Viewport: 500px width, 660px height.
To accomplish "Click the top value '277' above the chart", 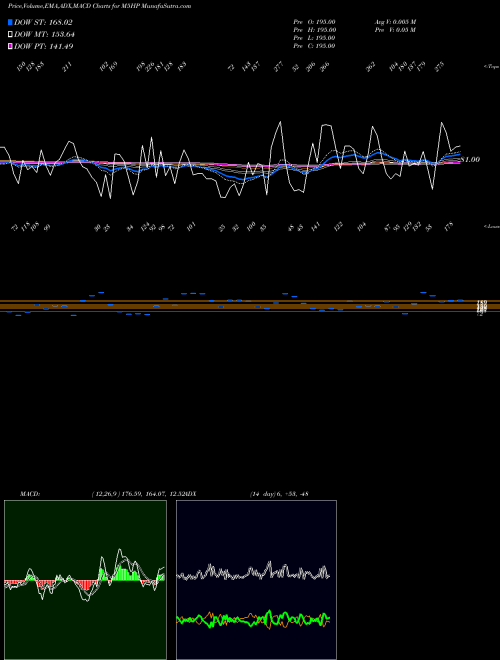I will point(279,67).
